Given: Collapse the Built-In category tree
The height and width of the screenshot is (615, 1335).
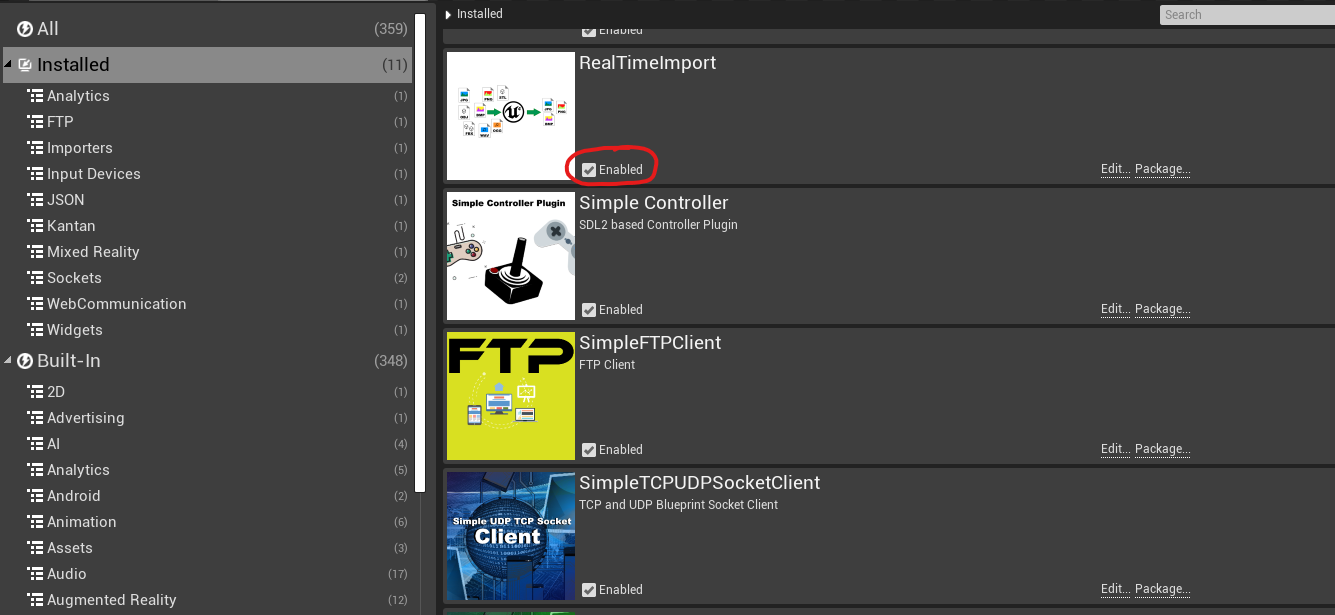Looking at the screenshot, I should click(x=8, y=361).
